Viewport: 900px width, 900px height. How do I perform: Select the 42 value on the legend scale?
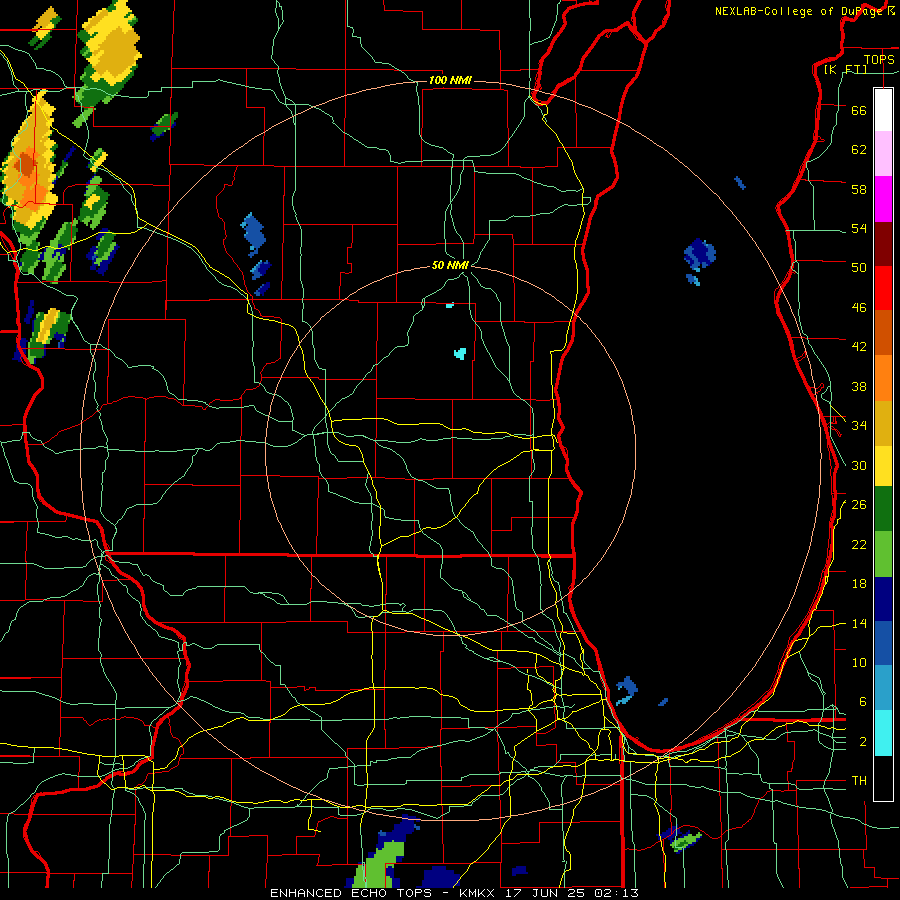pyautogui.click(x=859, y=346)
